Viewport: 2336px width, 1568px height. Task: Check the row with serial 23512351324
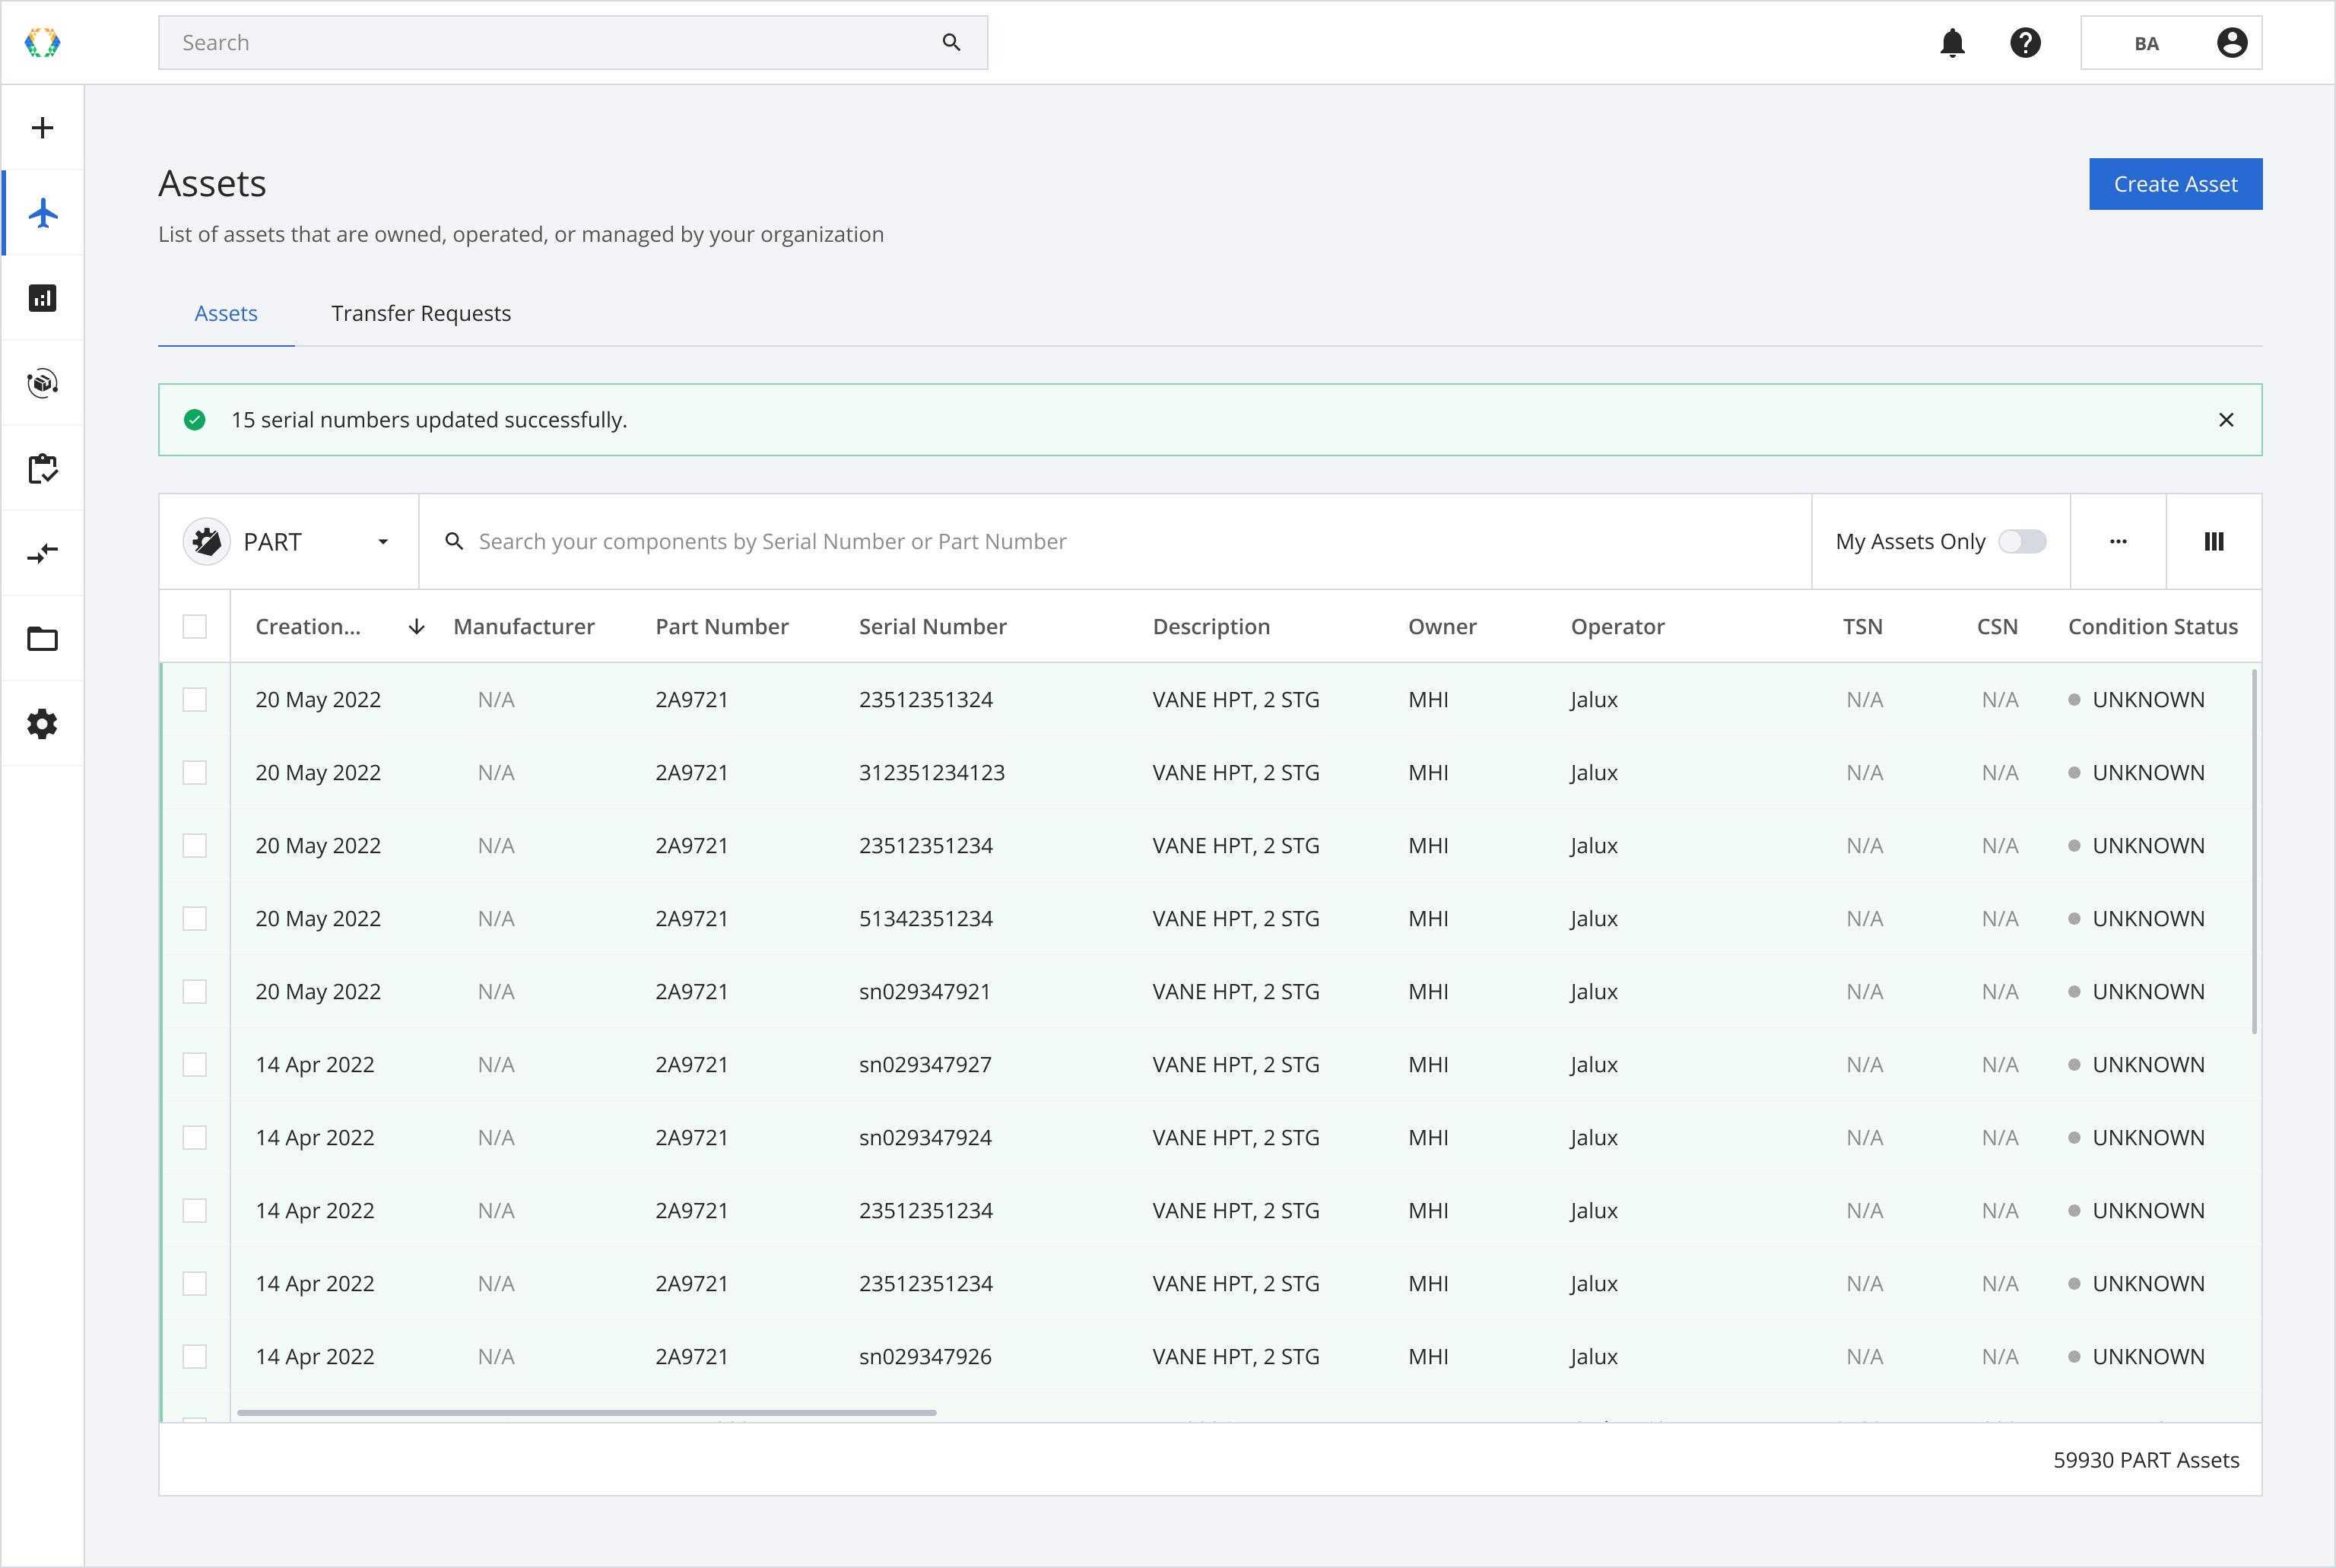coord(195,700)
